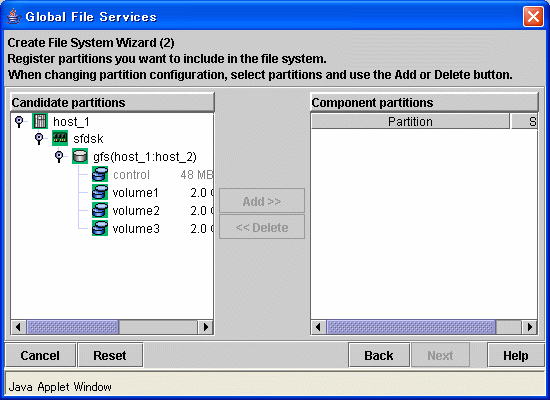Select the gfs disk group icon
The image size is (550, 400).
[80, 156]
